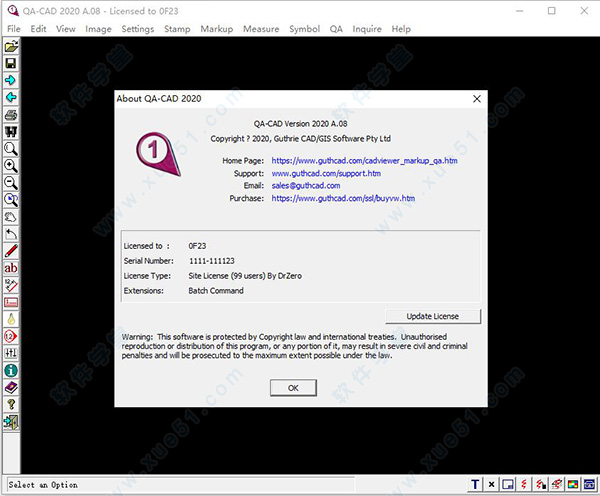600x496 pixels.
Task: Open the Home Page cadviewer_markup_qa.htm link
Action: tap(364, 160)
